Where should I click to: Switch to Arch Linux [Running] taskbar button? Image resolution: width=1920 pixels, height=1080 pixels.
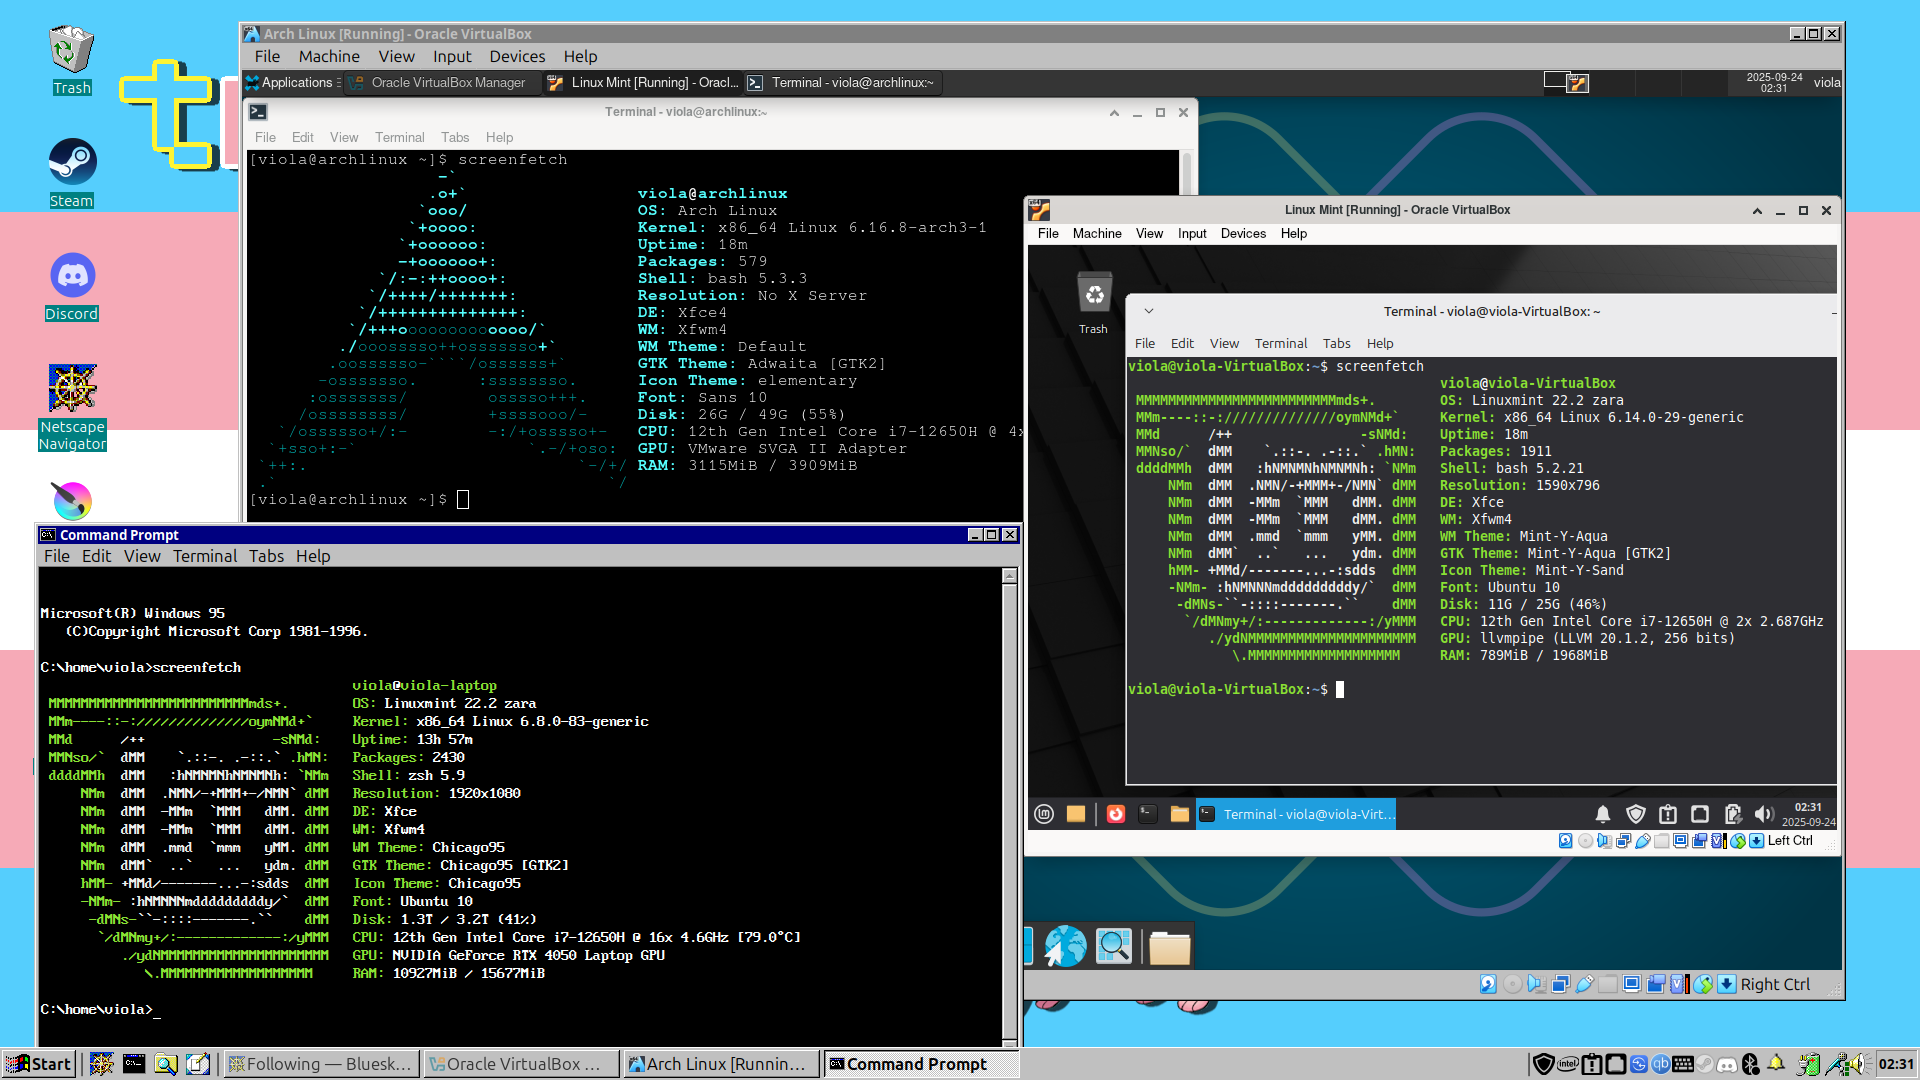pos(720,1064)
